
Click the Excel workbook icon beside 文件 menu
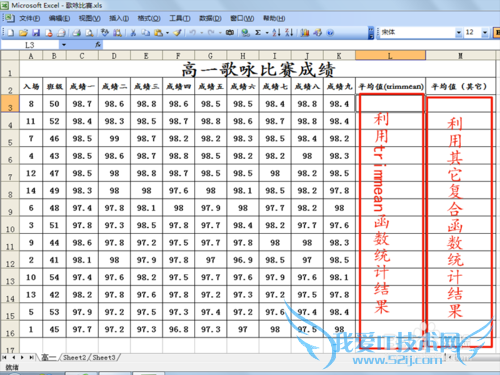coord(9,18)
